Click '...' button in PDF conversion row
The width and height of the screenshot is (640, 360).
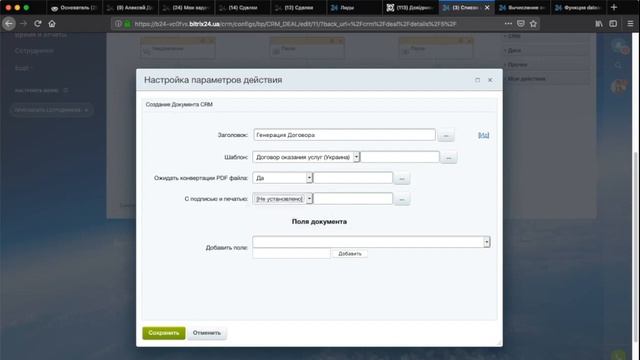click(402, 178)
